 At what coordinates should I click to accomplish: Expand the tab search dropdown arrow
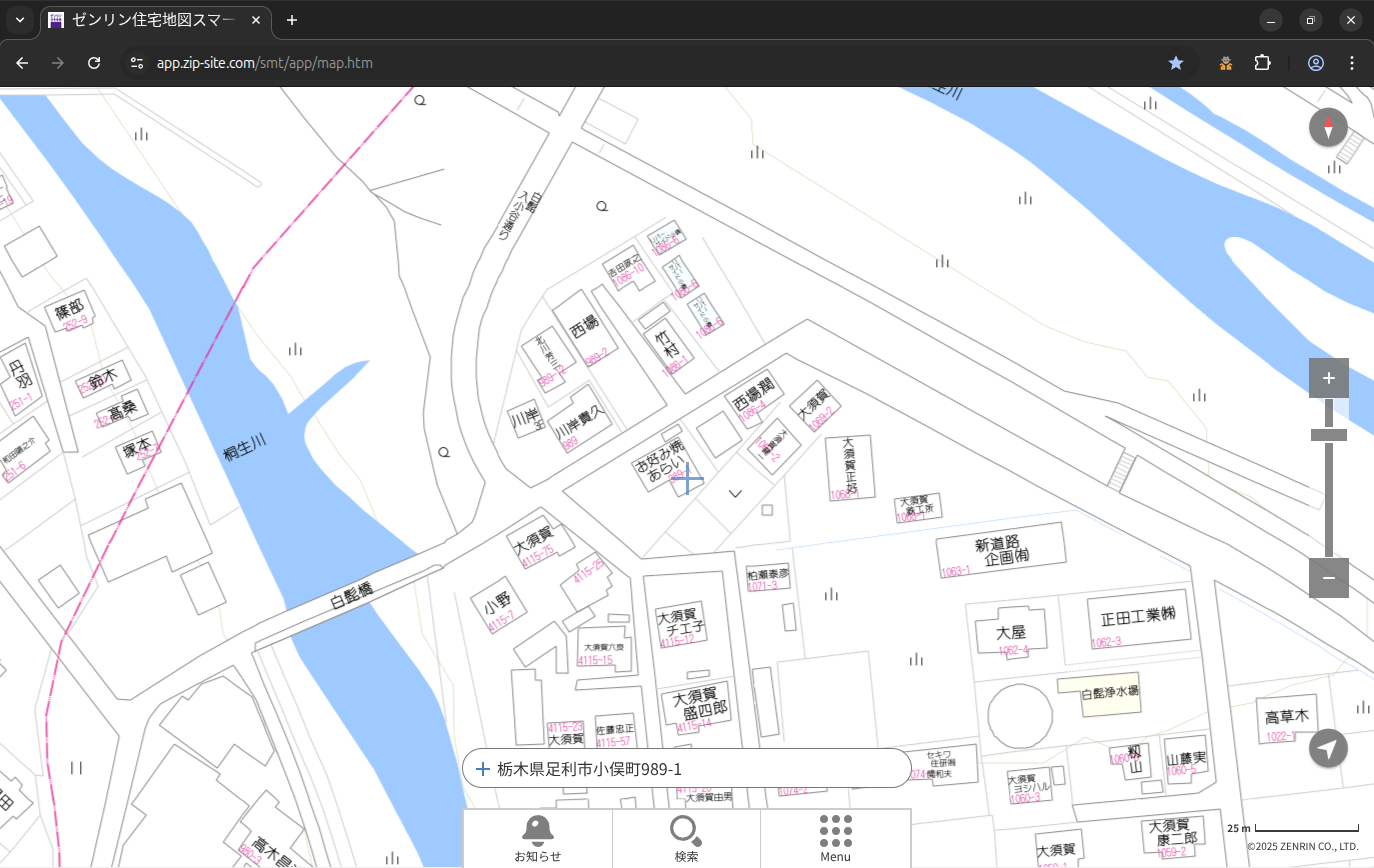point(19,20)
